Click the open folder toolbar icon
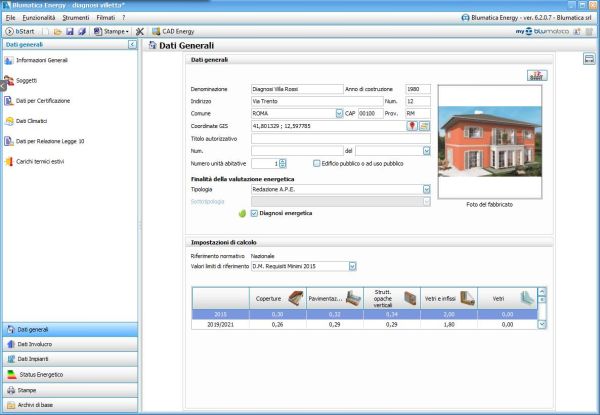Viewport: 600px width, 415px height. point(58,32)
